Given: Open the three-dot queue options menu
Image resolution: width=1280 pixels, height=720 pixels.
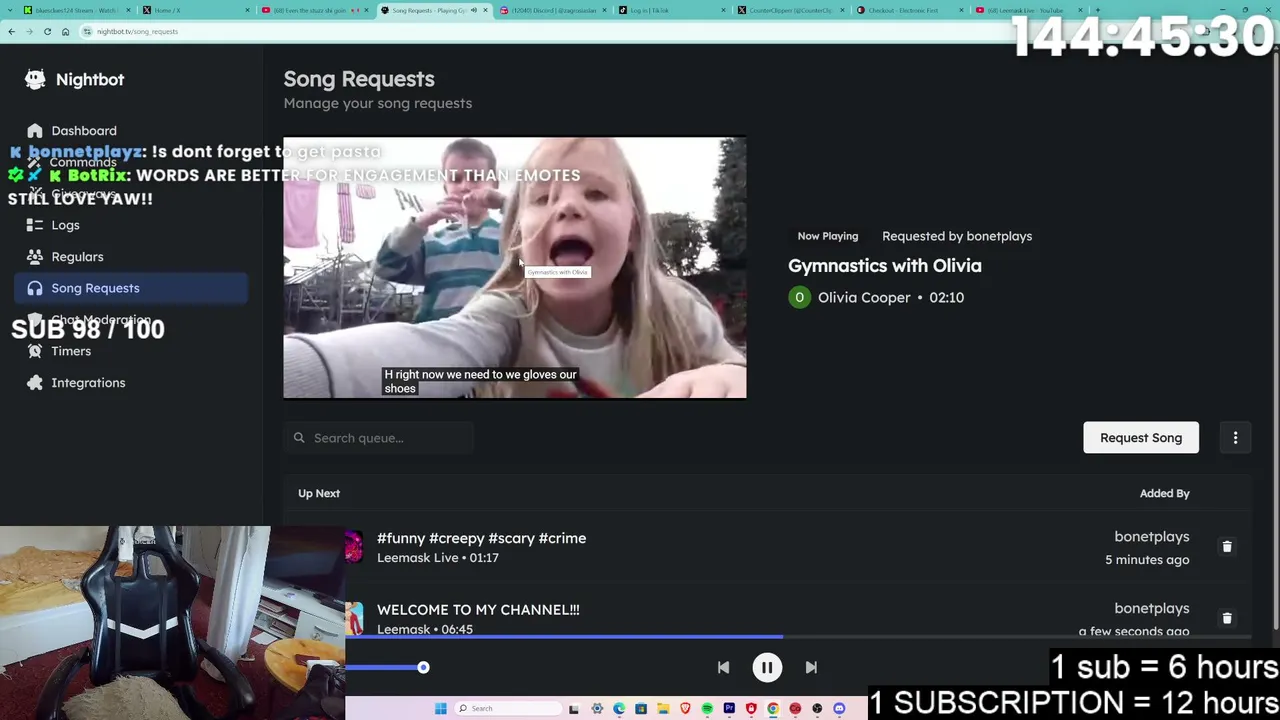Looking at the screenshot, I should (1235, 438).
